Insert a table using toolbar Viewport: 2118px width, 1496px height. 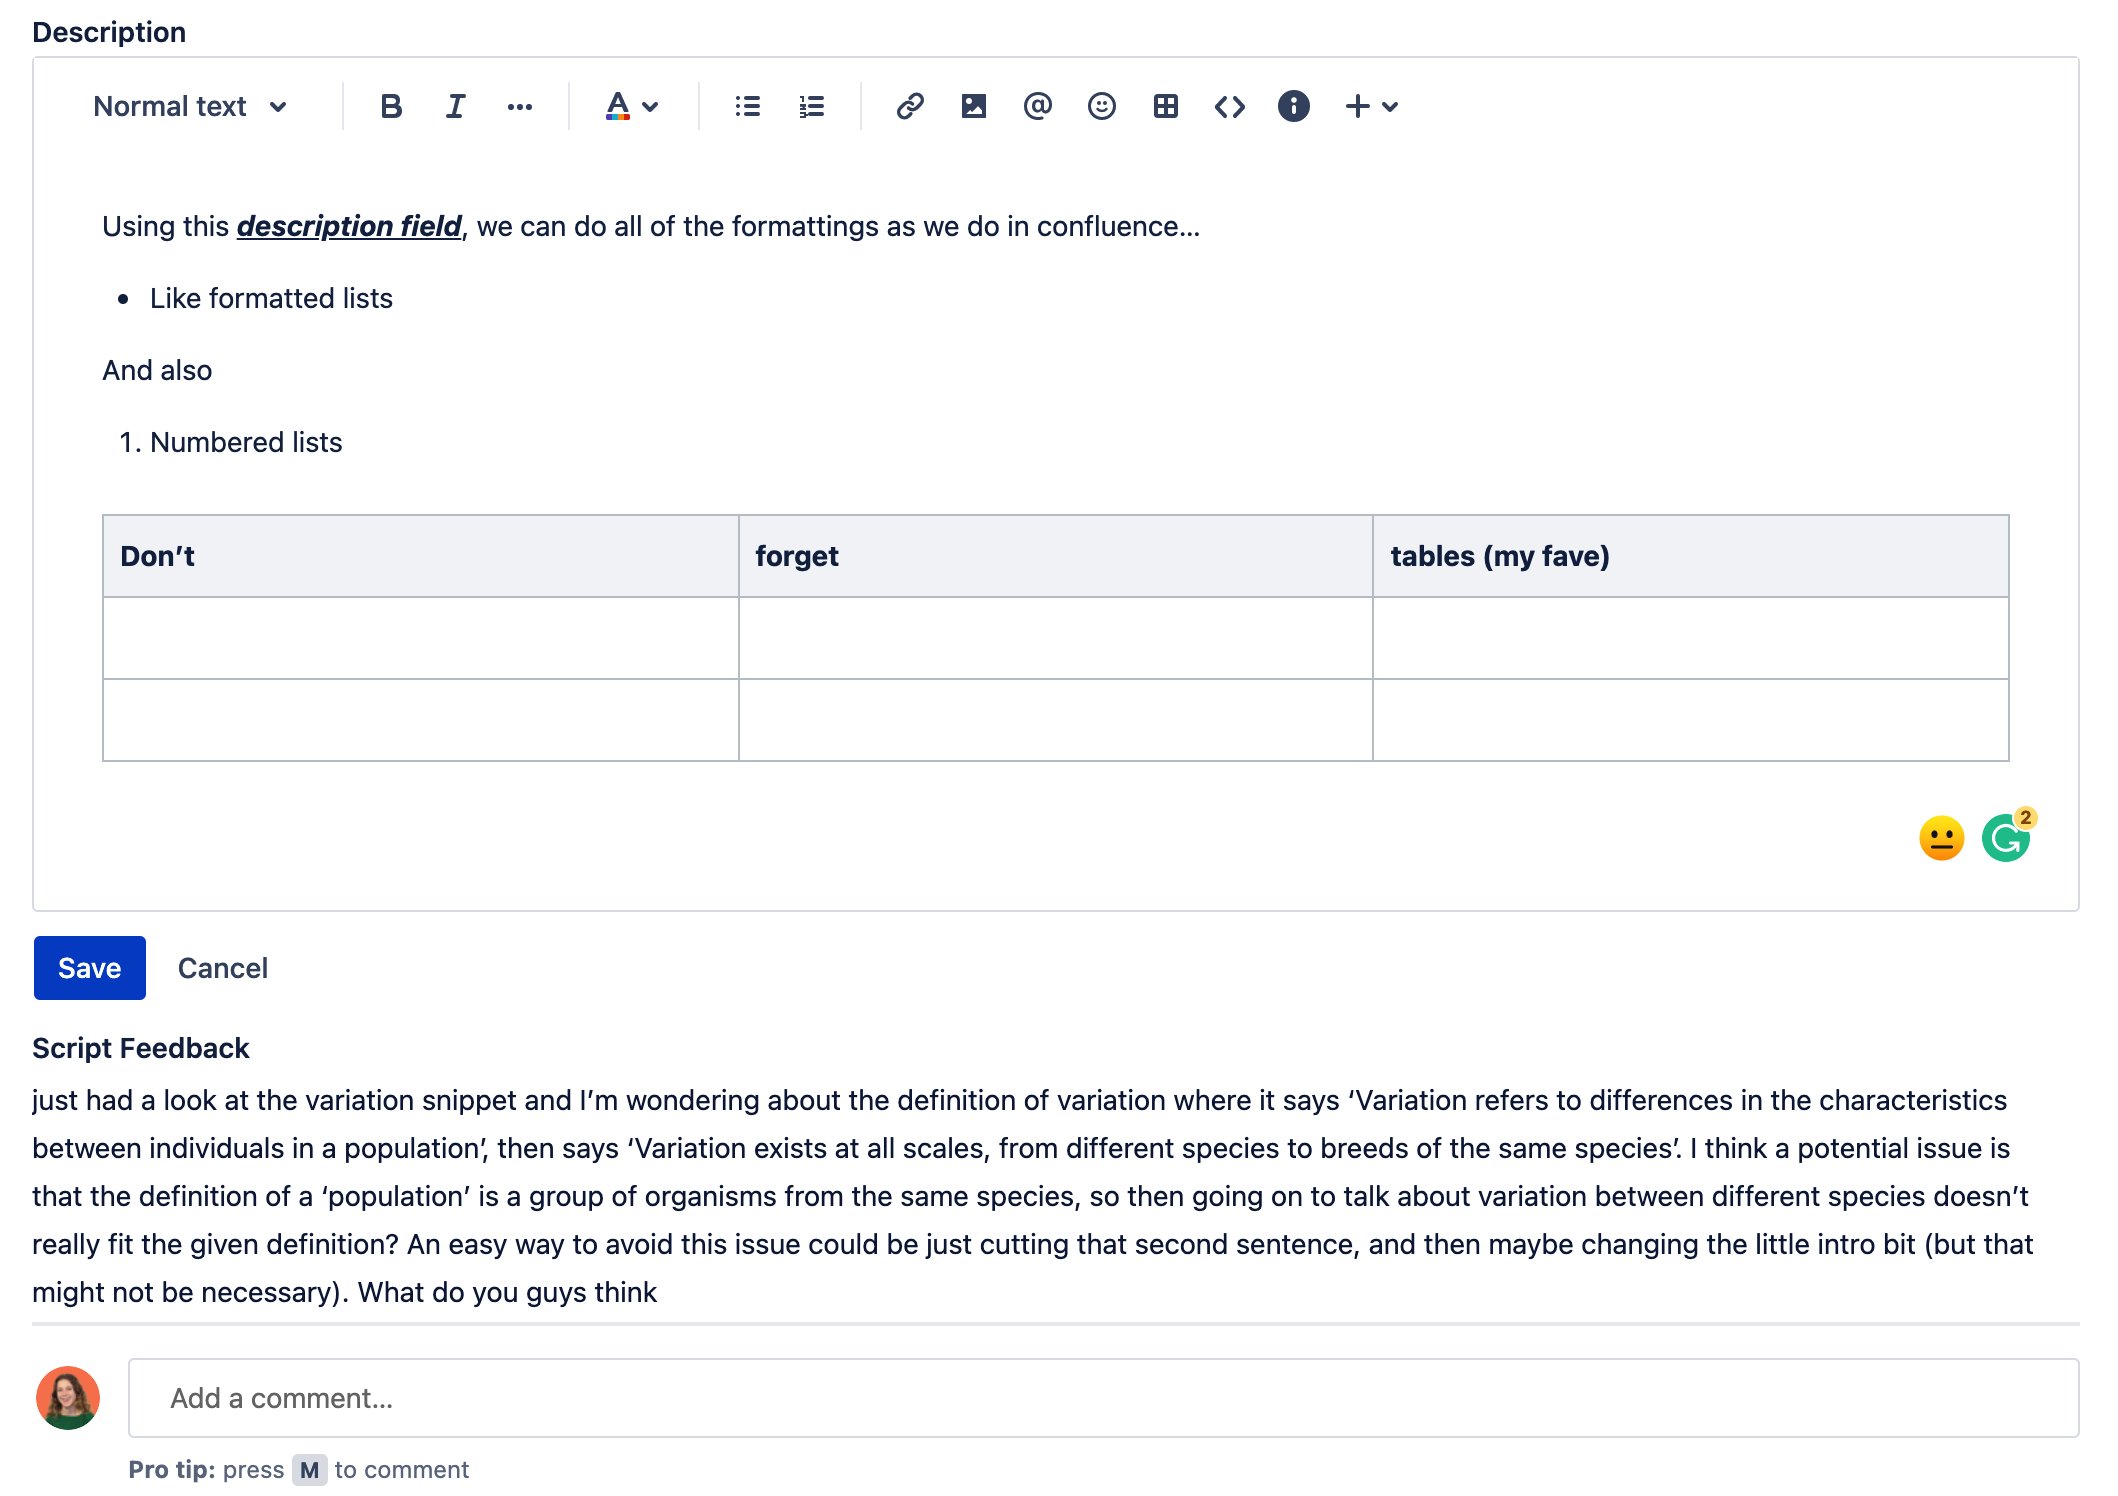[x=1165, y=106]
